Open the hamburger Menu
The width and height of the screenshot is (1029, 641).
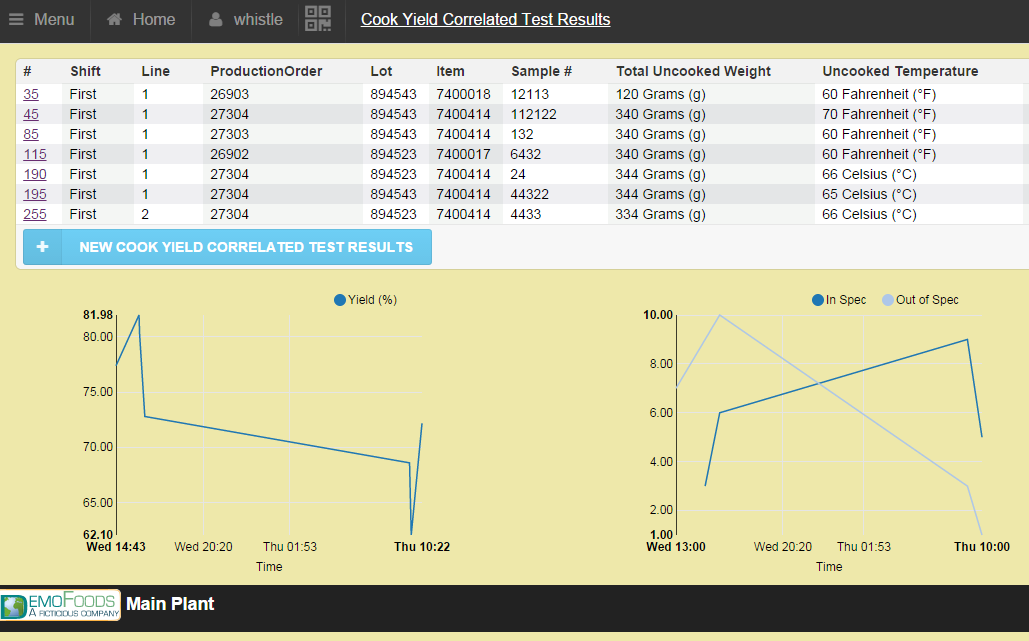coord(42,20)
